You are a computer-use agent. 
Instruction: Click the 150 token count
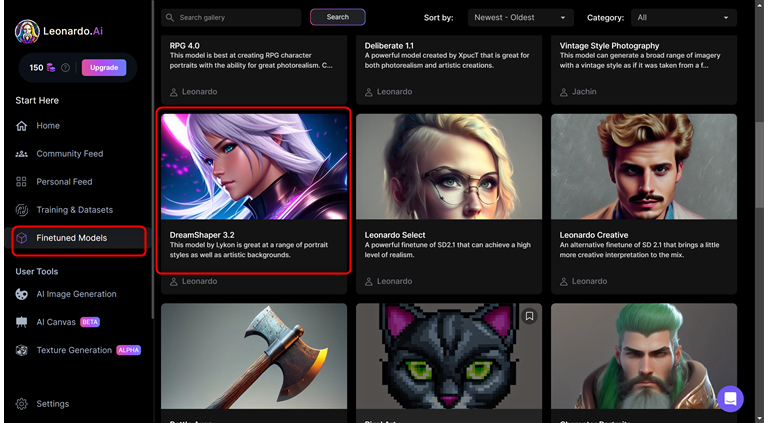point(36,68)
